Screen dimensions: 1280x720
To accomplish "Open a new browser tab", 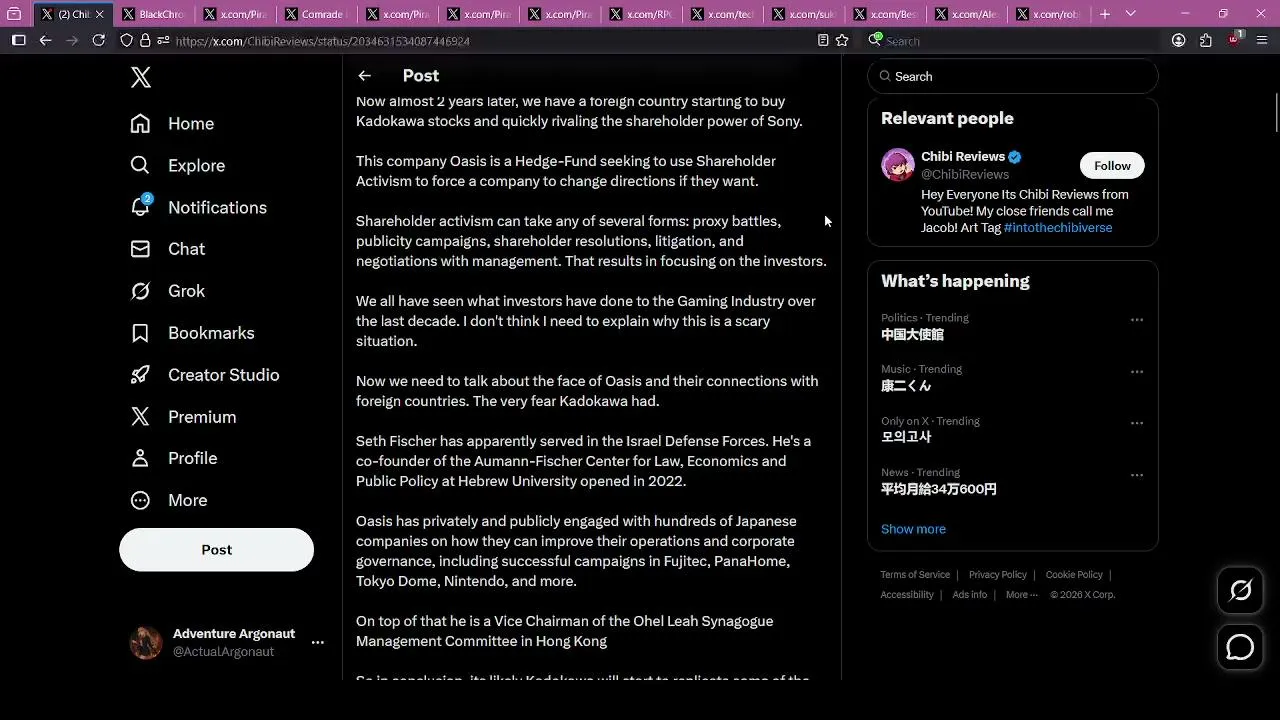I will point(1104,14).
